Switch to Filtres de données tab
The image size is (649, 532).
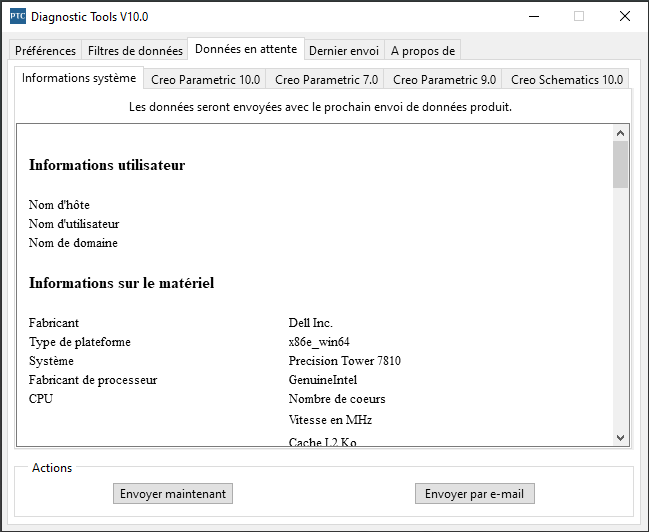tap(135, 51)
